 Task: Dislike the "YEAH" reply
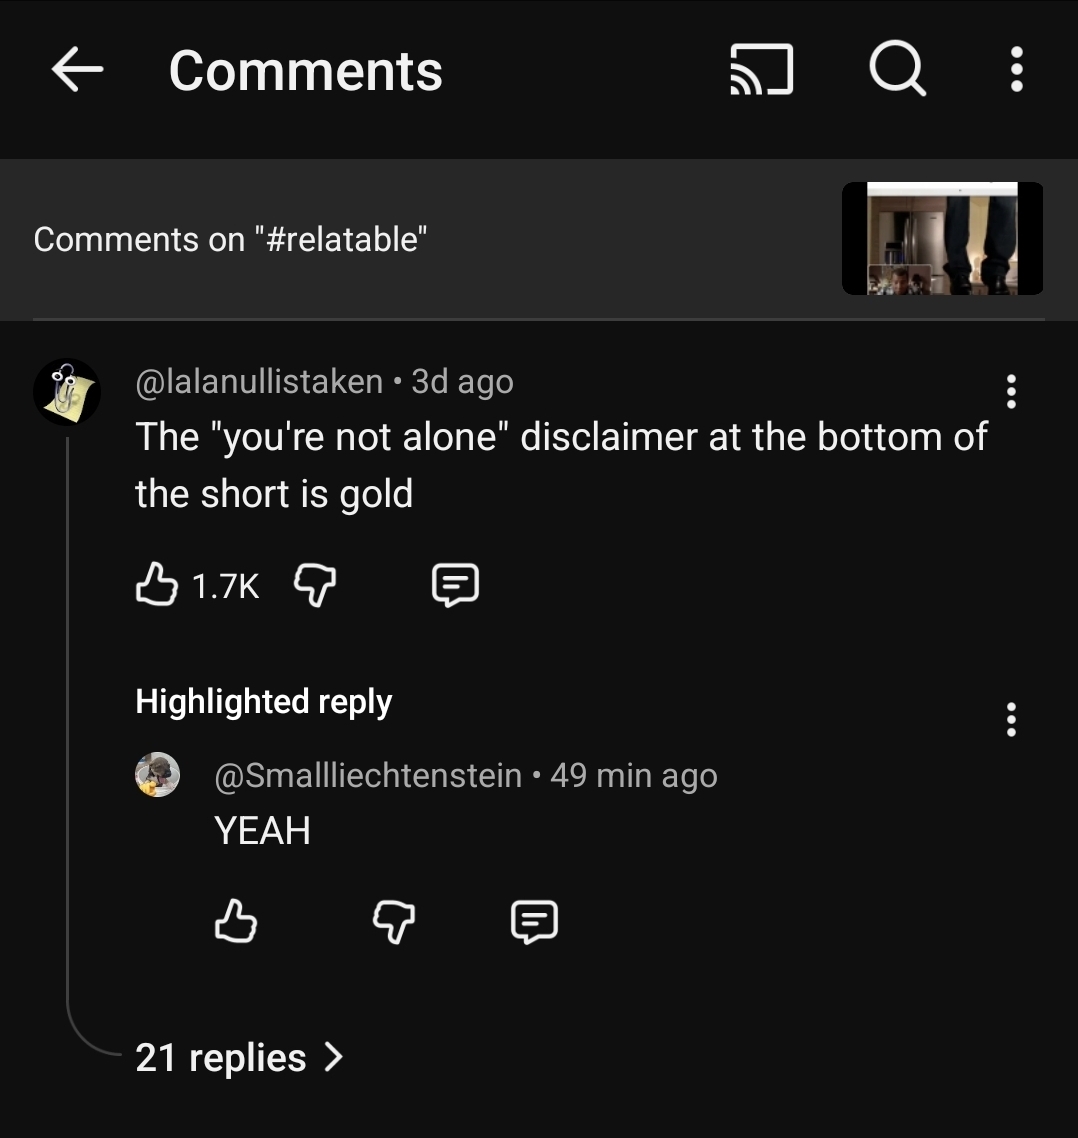(x=393, y=921)
